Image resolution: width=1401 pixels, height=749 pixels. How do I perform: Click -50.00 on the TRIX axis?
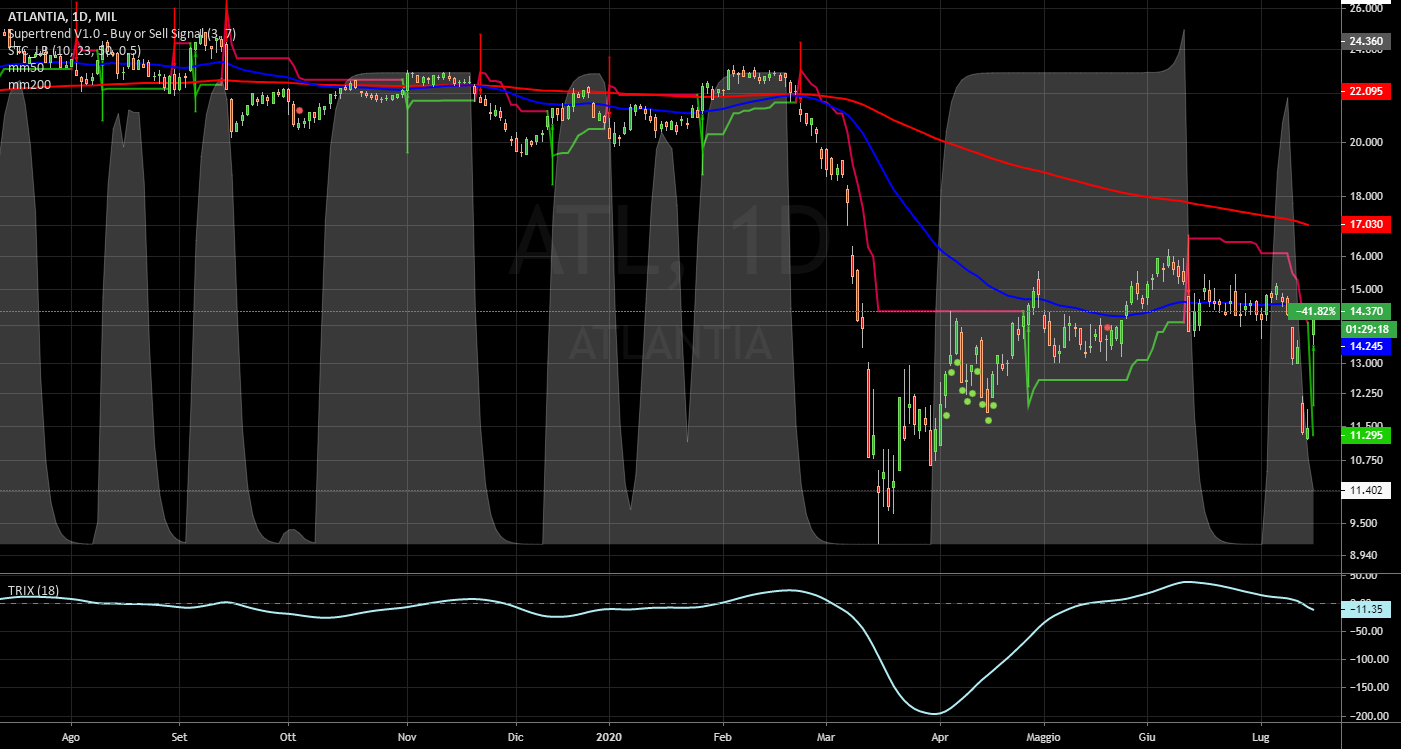click(x=1366, y=631)
